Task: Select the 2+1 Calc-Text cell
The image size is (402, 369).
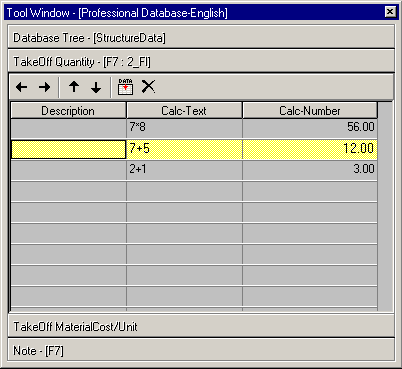Action: [x=184, y=170]
